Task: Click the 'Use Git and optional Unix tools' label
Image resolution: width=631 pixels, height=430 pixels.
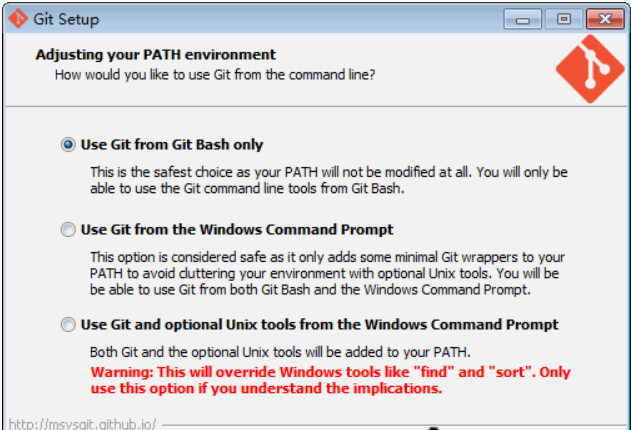Action: pos(319,325)
